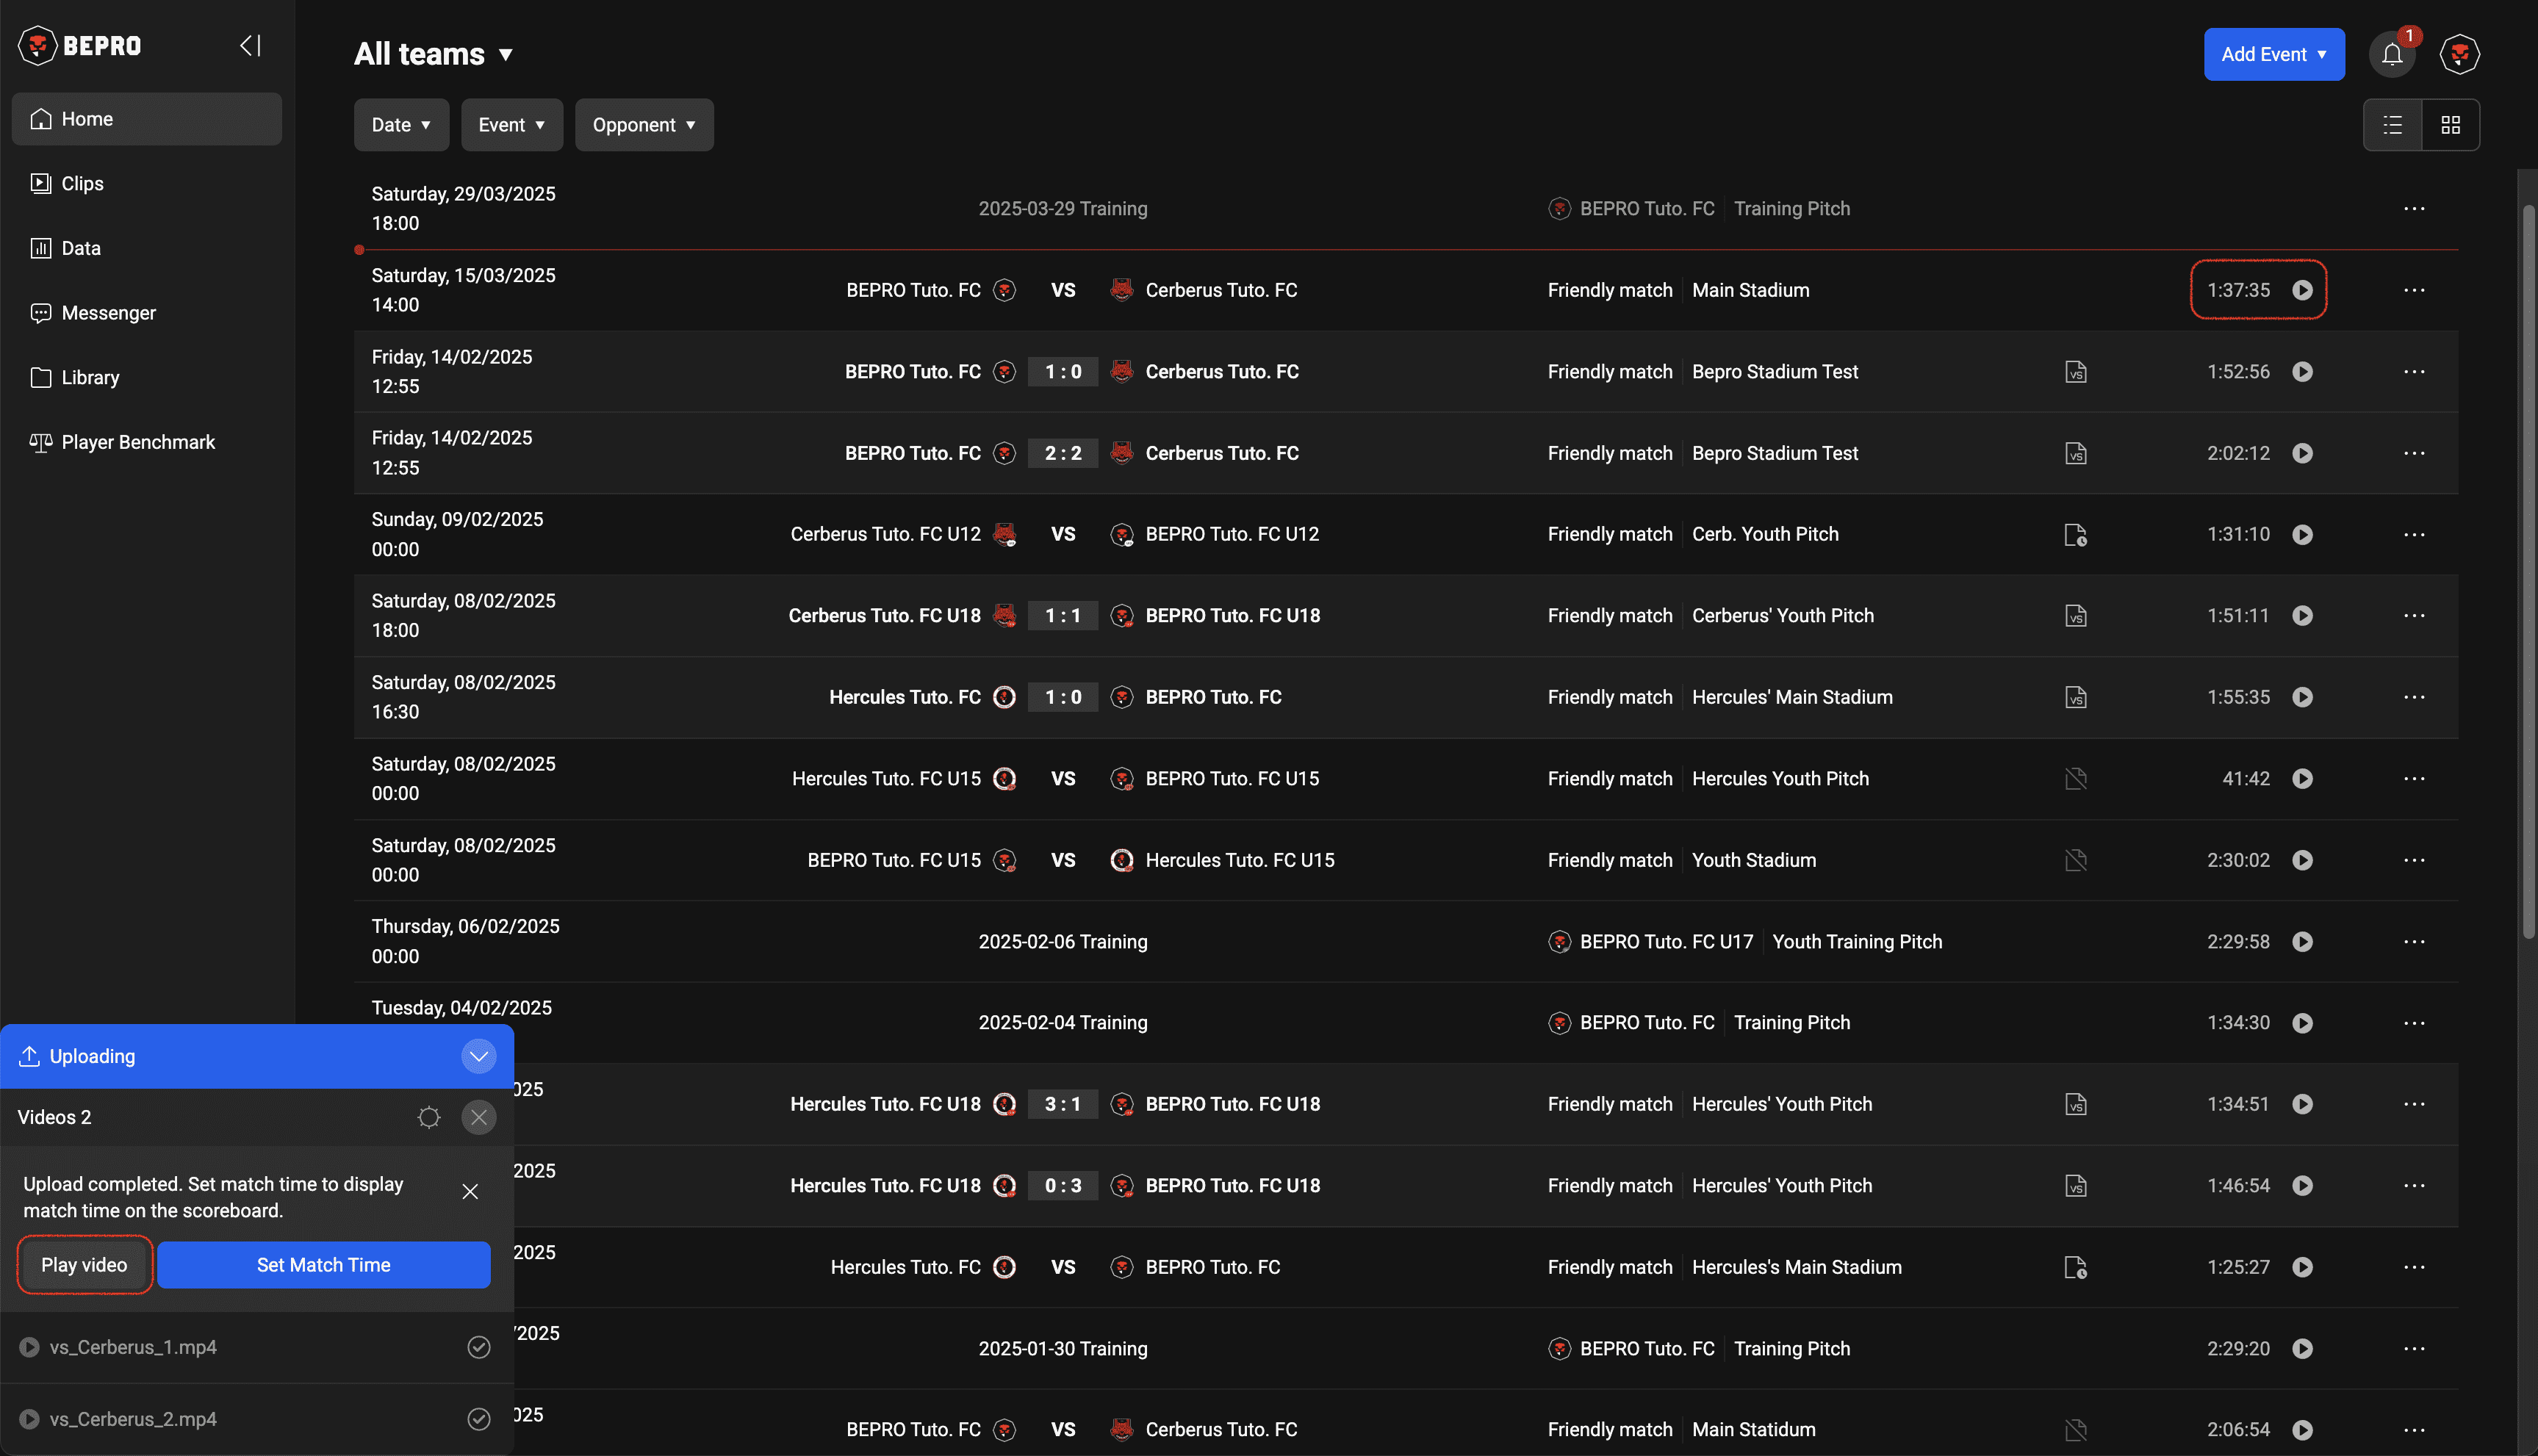Collapse the left sidebar
The image size is (2538, 1456).
click(250, 46)
